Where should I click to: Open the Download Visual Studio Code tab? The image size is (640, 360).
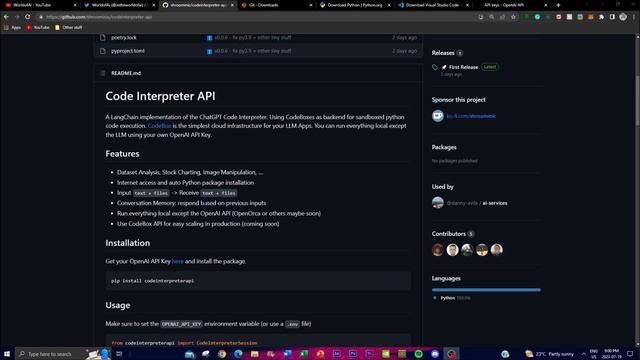tap(432, 5)
